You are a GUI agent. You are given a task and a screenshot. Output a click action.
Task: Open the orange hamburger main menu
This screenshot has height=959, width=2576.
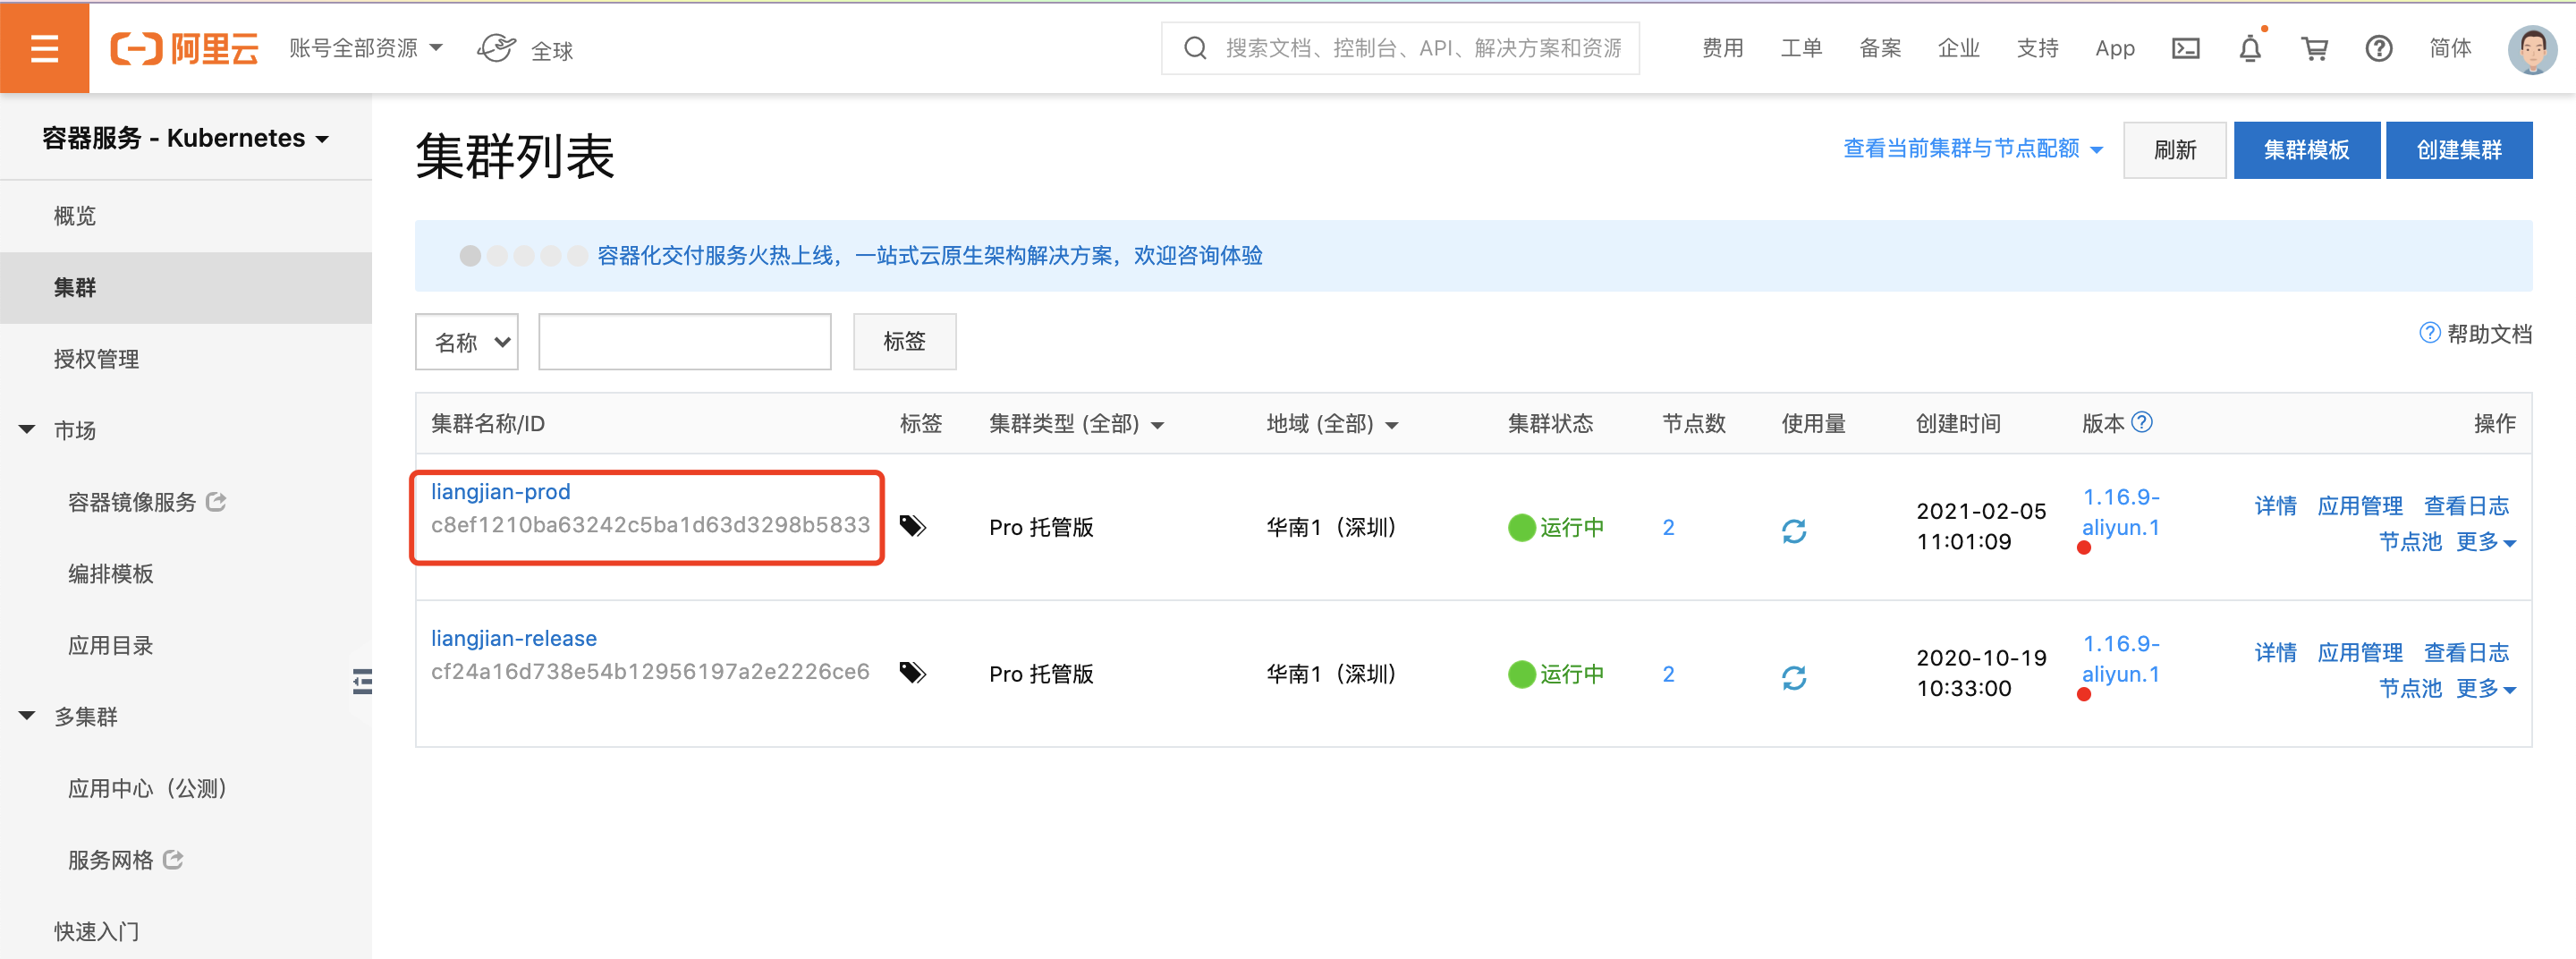(44, 48)
